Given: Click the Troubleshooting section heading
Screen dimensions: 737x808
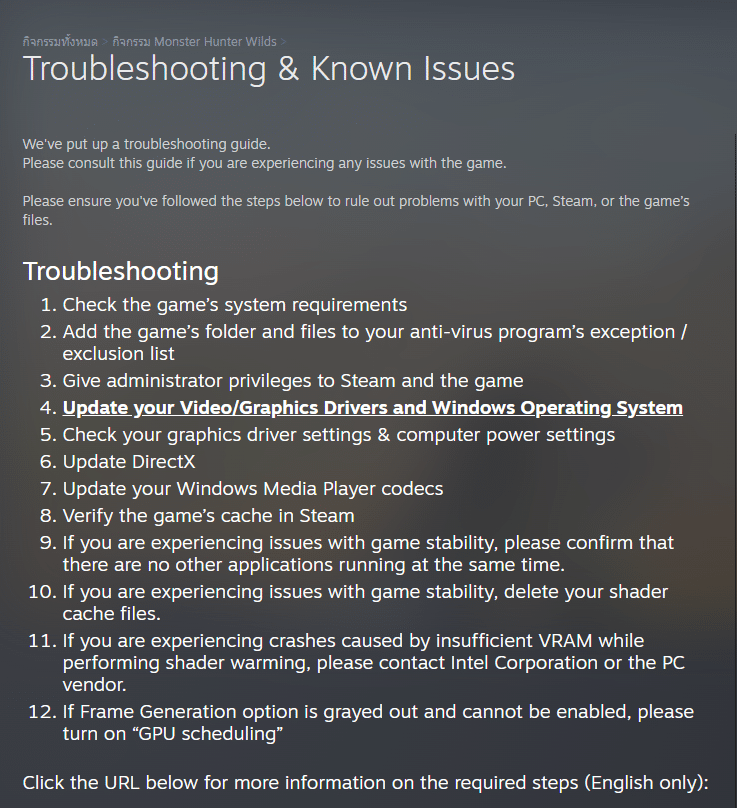Looking at the screenshot, I should 121,271.
